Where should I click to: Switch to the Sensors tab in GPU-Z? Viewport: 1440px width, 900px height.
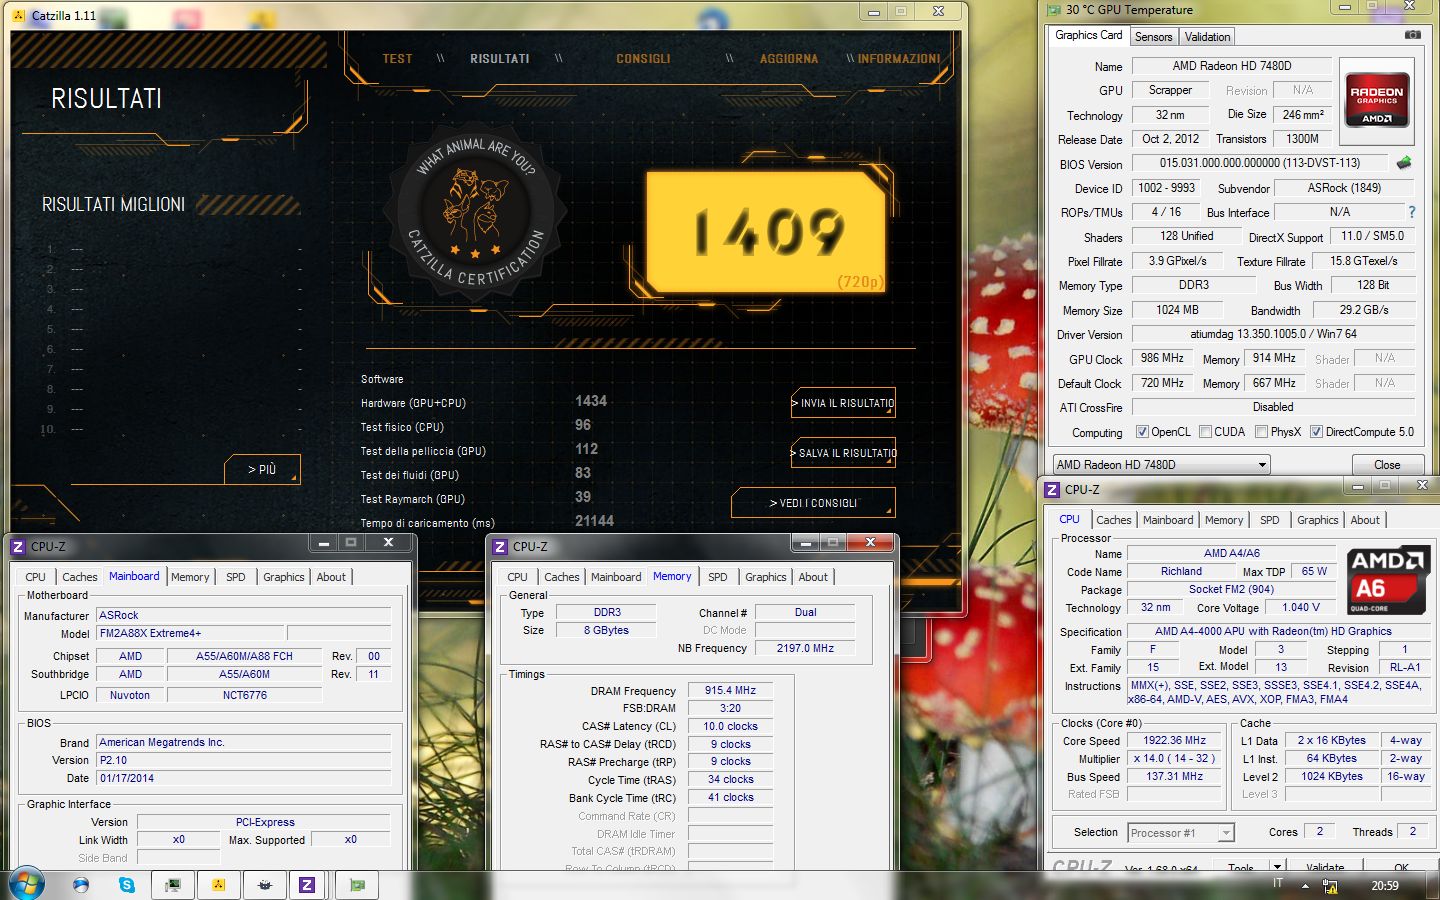[x=1153, y=36]
